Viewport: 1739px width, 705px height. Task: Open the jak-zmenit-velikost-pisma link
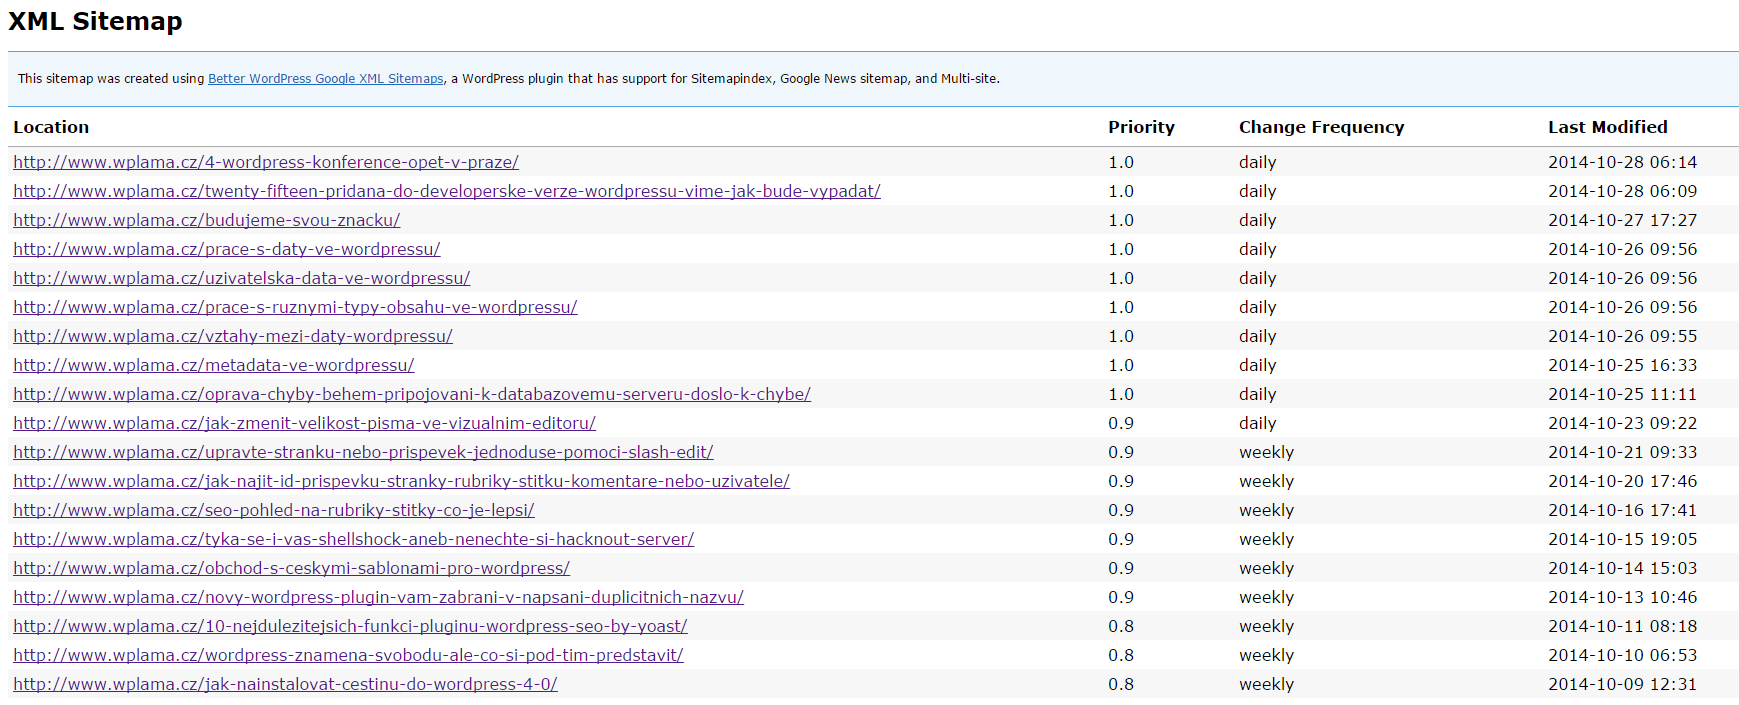[x=305, y=423]
